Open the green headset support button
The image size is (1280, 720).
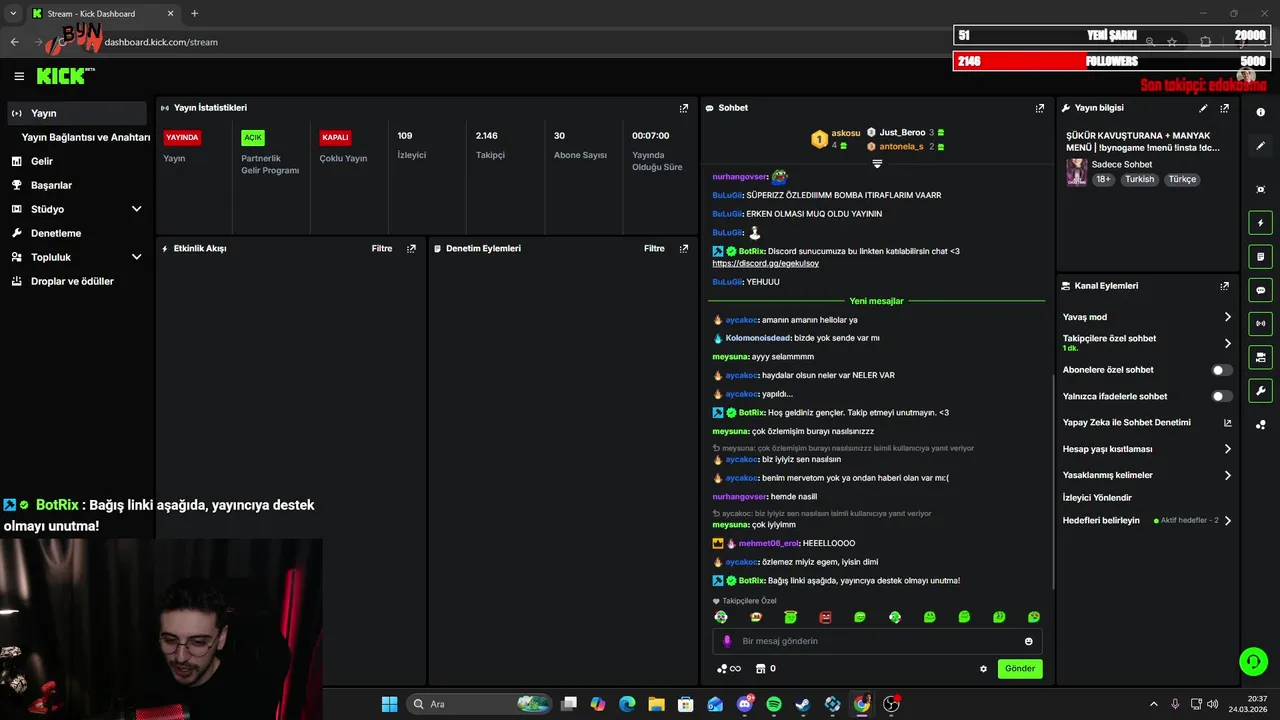[x=1253, y=661]
